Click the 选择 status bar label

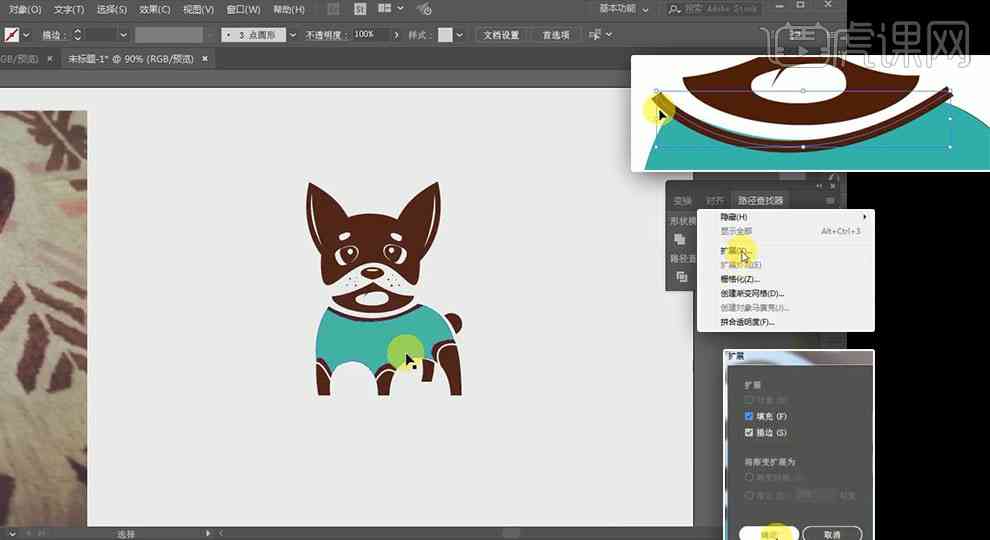[x=126, y=534]
